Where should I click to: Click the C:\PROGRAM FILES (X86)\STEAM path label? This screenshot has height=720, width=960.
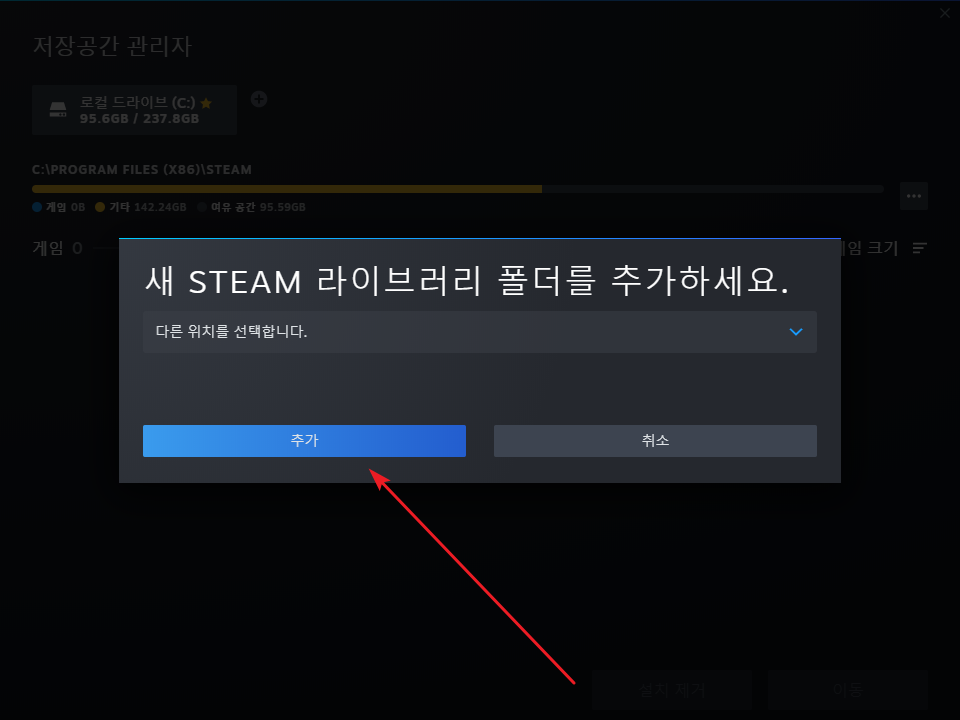[142, 170]
